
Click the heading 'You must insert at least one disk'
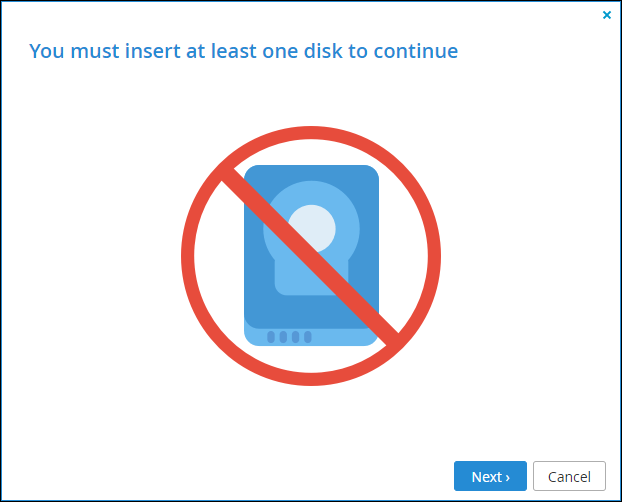coord(186,51)
